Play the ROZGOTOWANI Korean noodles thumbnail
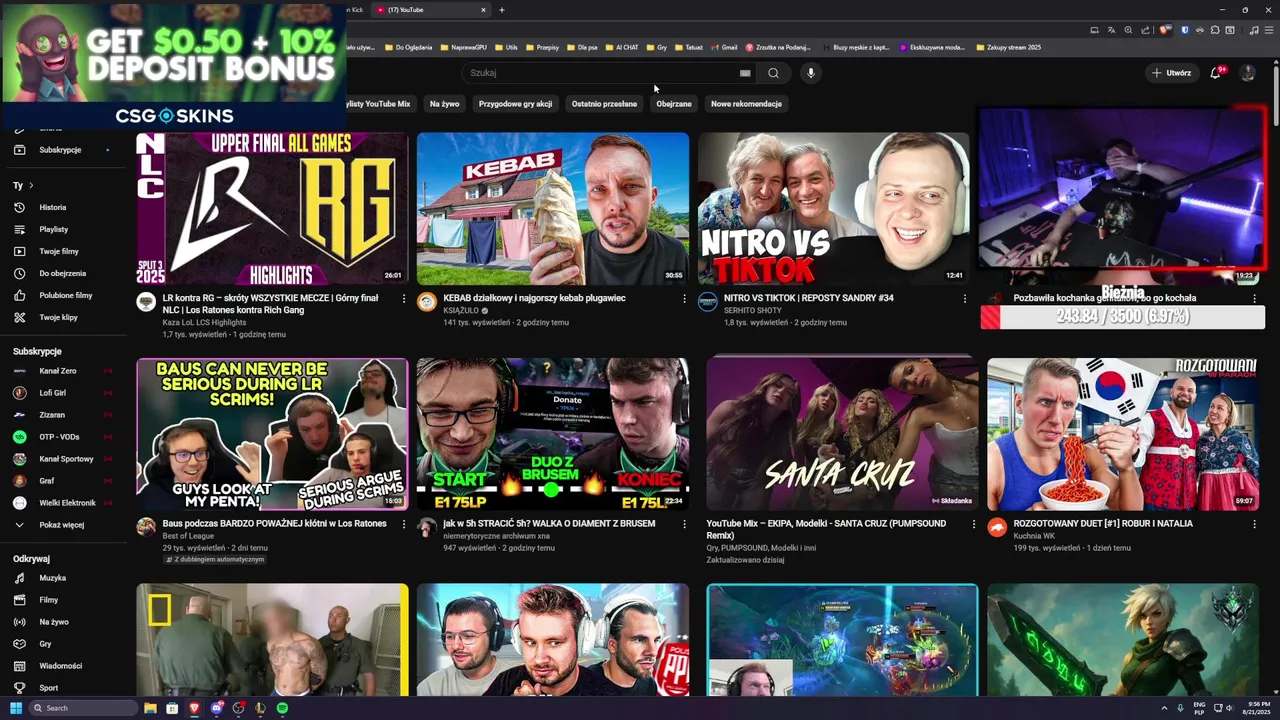1280x720 pixels. pos(1123,434)
